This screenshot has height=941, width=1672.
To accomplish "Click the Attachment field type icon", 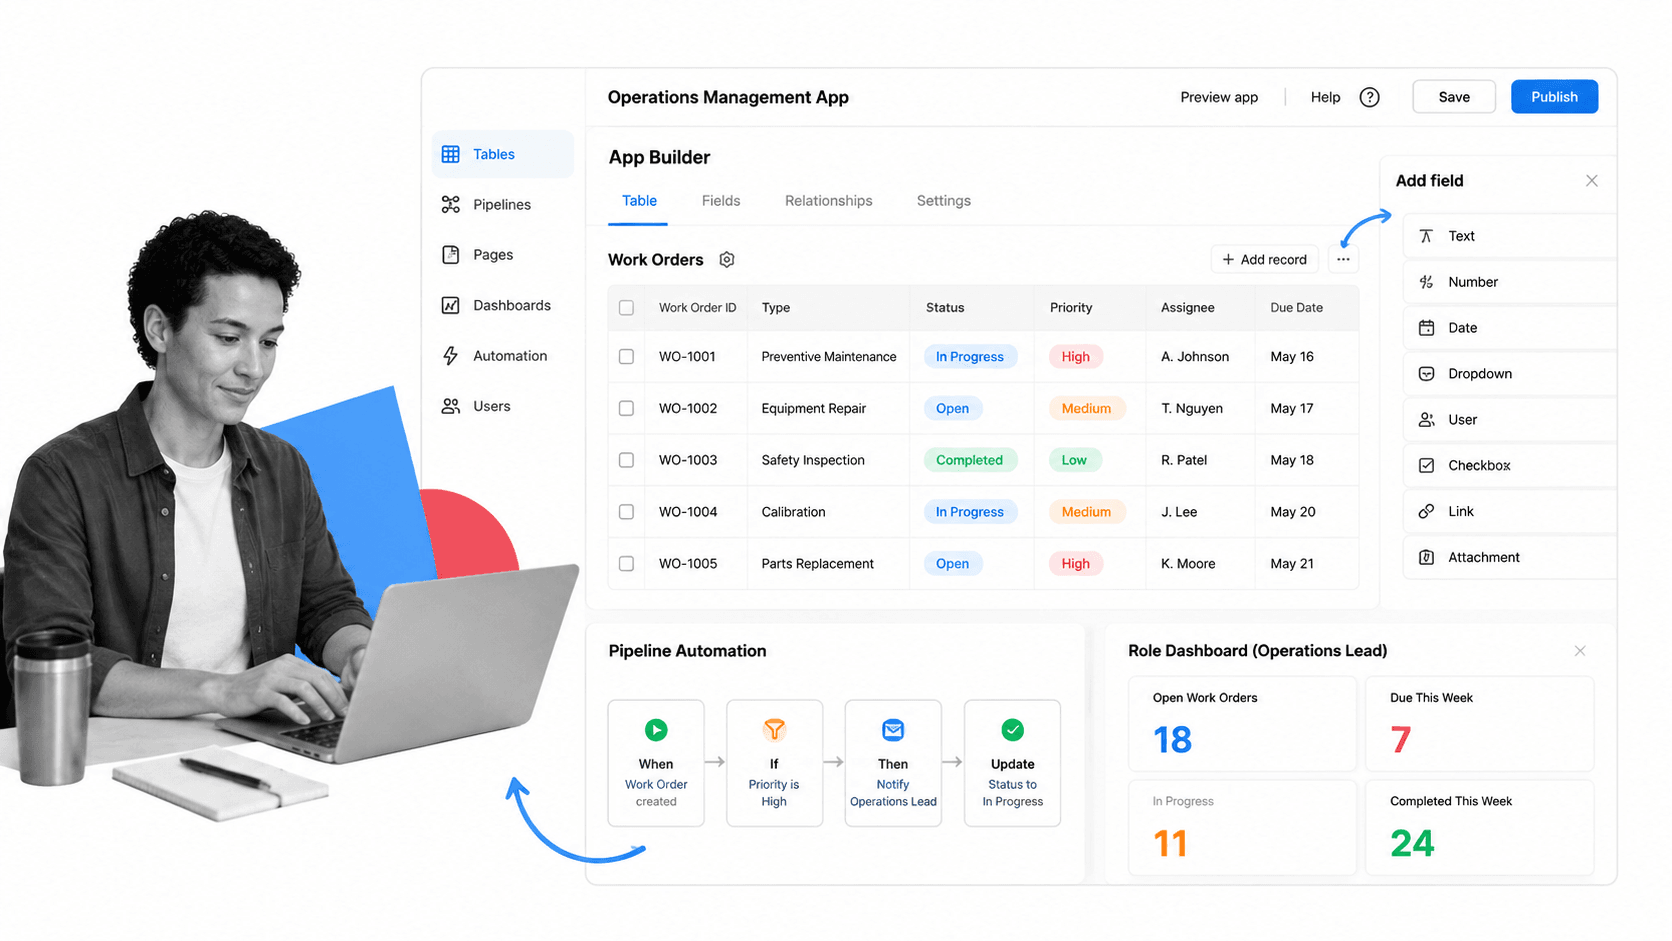I will click(1427, 558).
